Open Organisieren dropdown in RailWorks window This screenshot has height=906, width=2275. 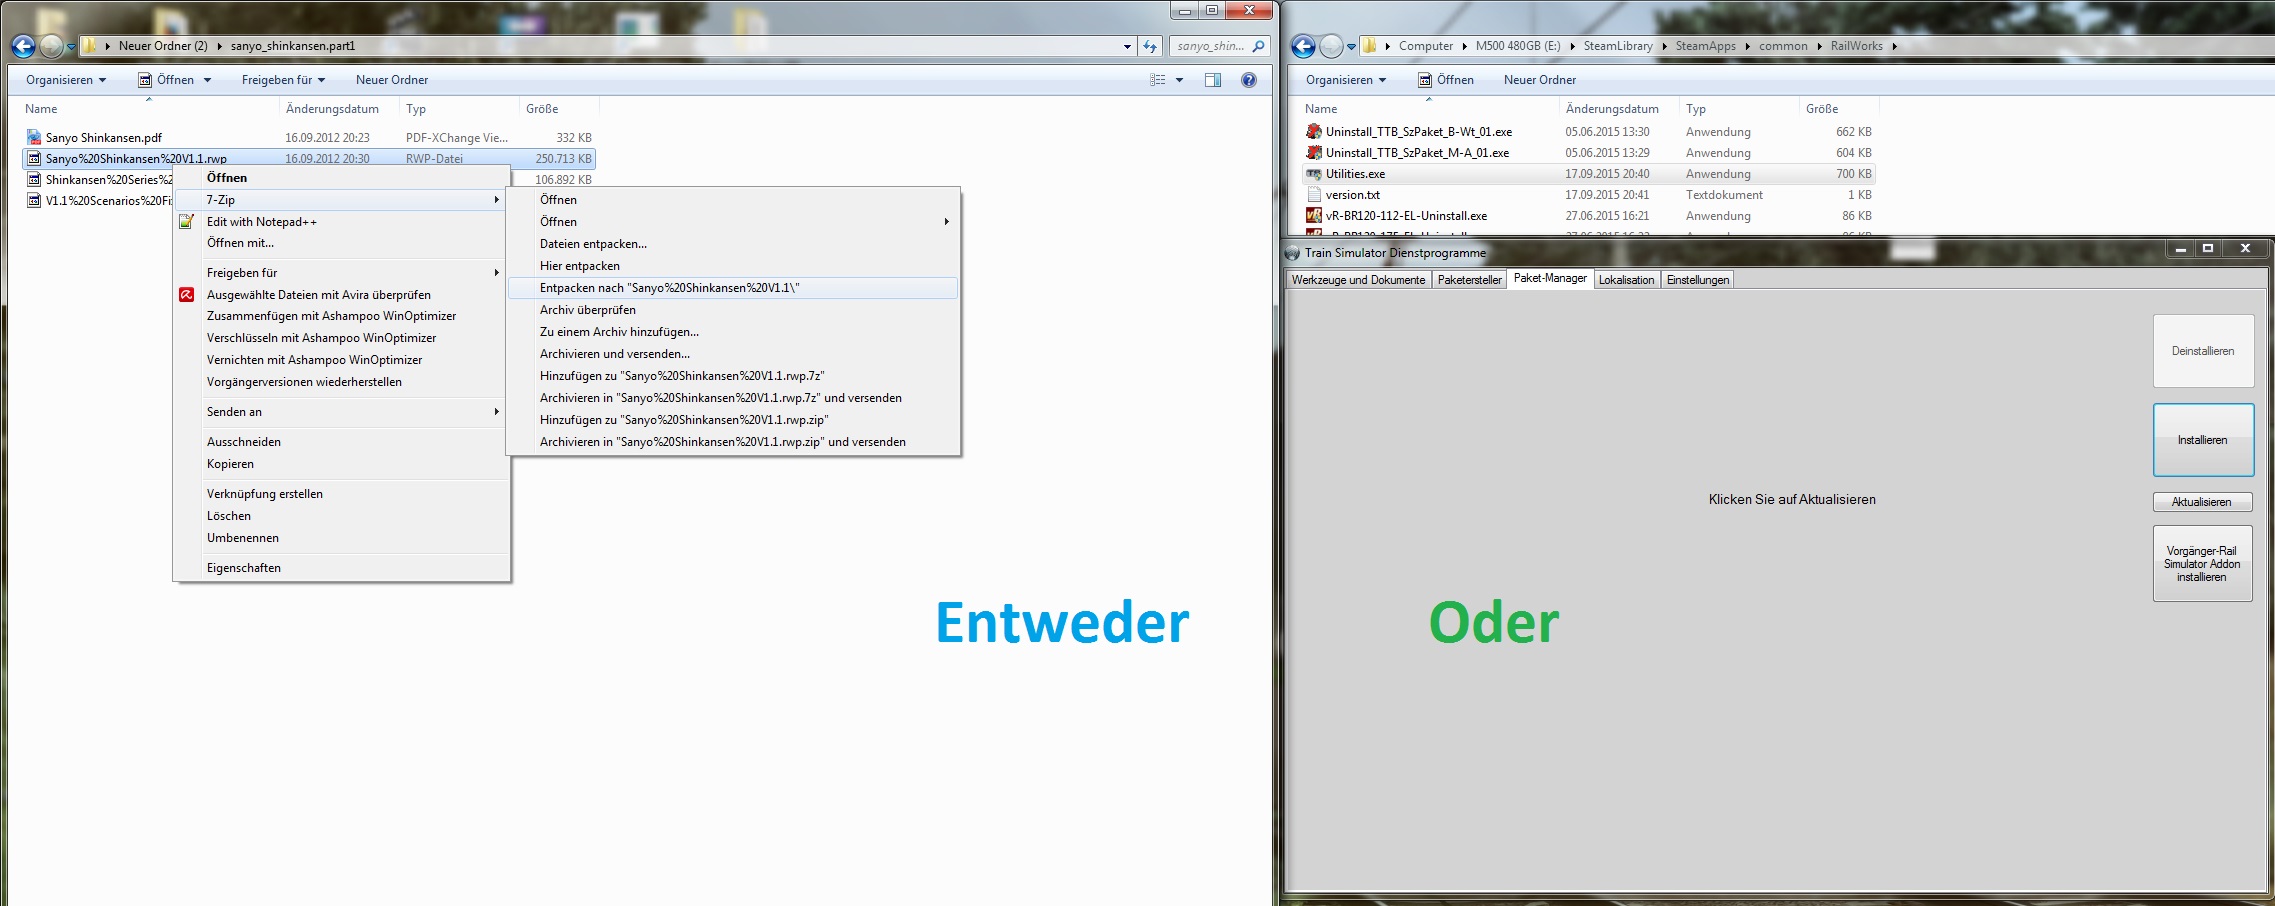coord(1346,80)
